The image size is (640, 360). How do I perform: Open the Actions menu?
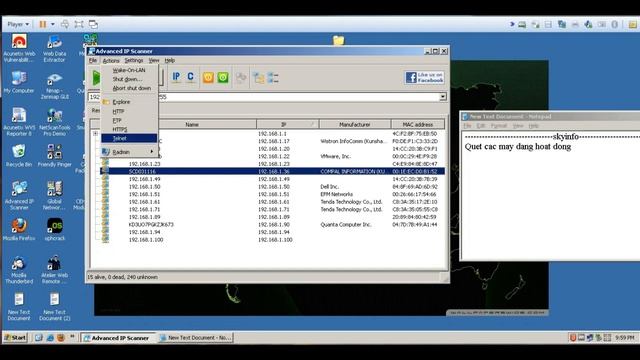point(111,60)
